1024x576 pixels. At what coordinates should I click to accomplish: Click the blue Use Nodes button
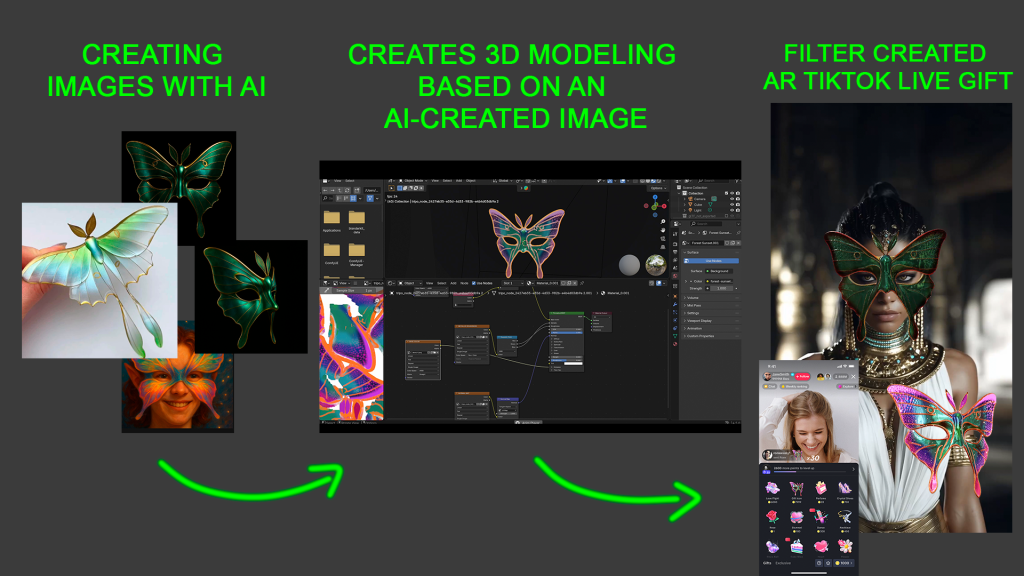pos(712,260)
